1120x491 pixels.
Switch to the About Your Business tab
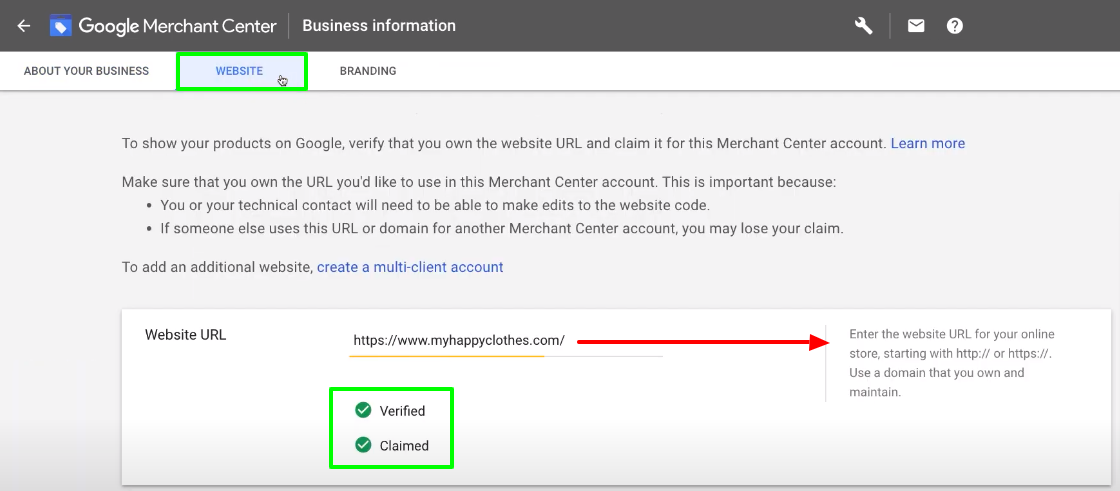tap(86, 71)
